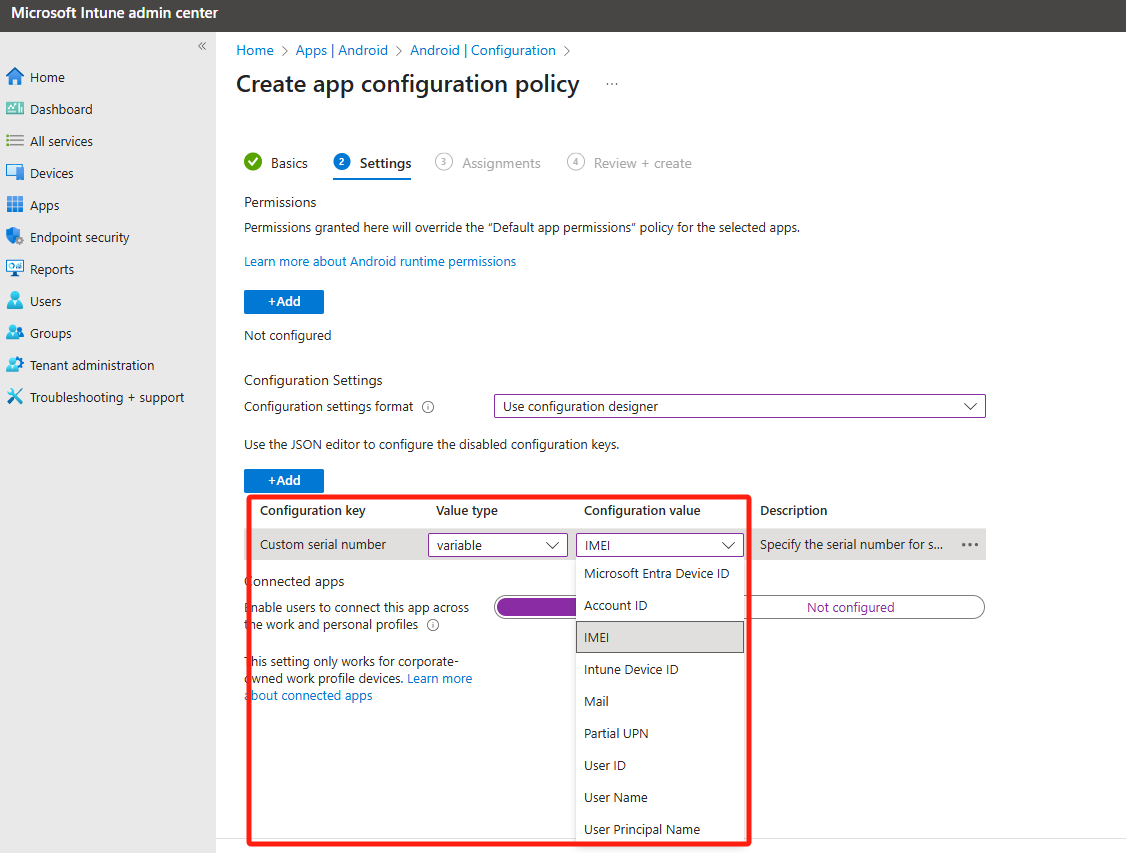1126x853 pixels.
Task: Click the Endpoint security shield icon
Action: 14,236
